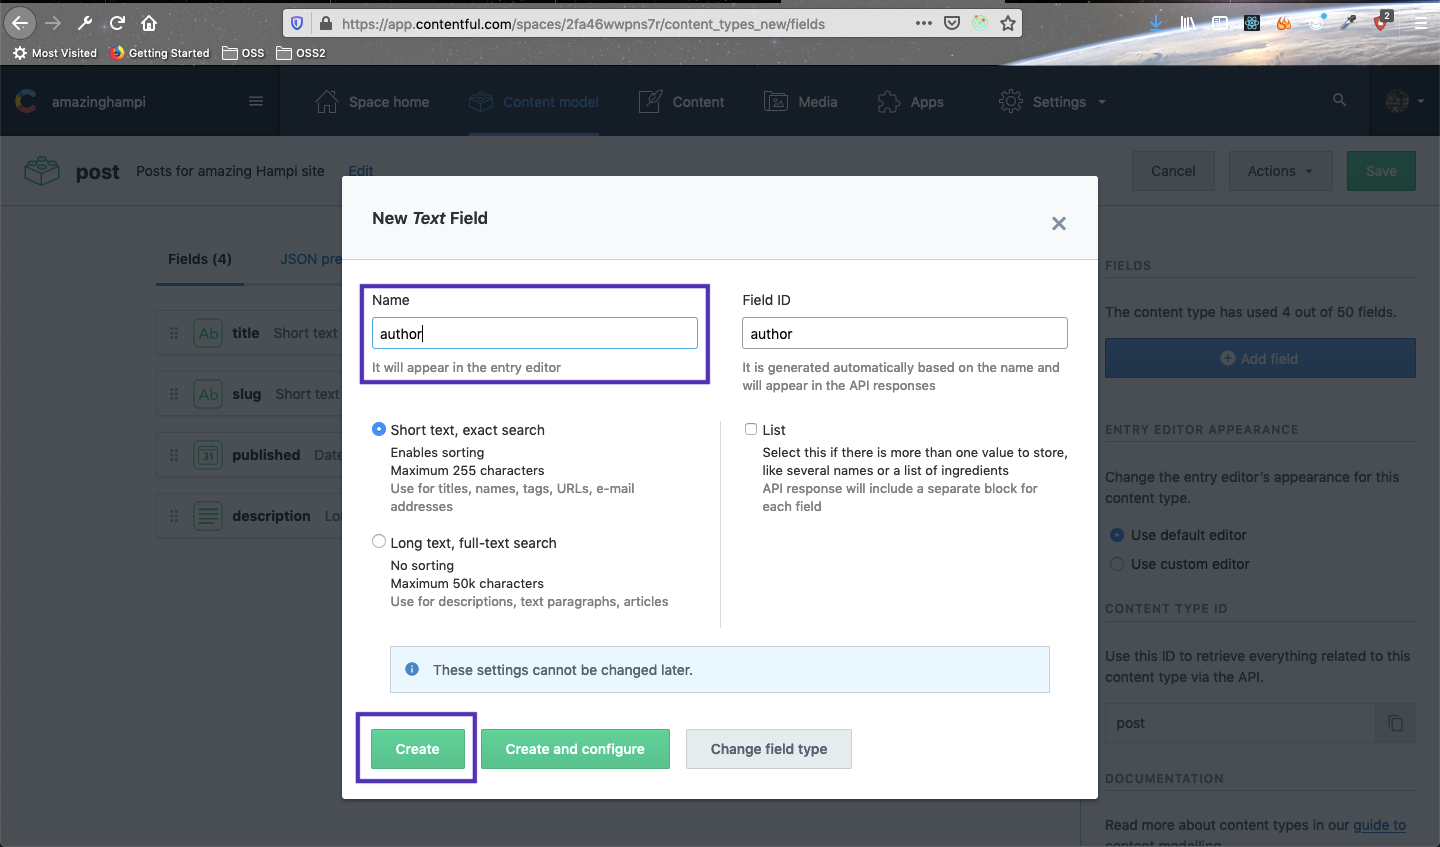The image size is (1440, 847).
Task: Select Long text, full-text search option
Action: point(379,542)
